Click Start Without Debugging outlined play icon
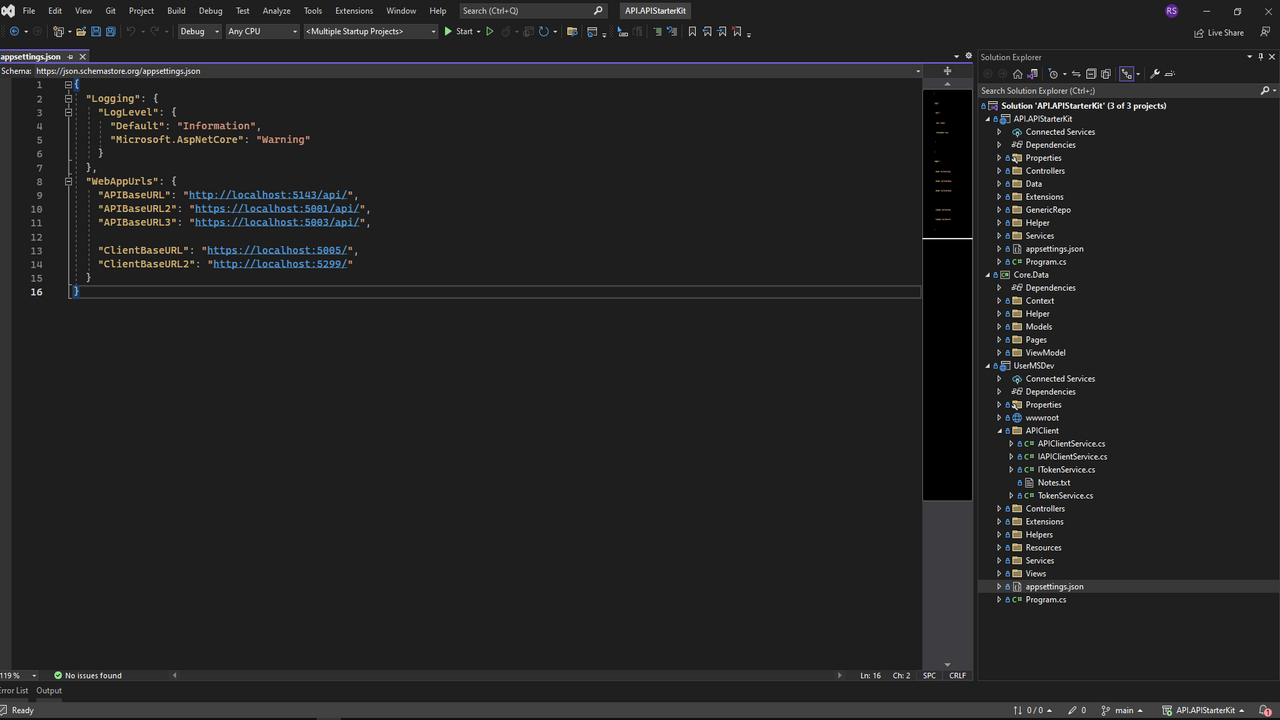 point(489,32)
